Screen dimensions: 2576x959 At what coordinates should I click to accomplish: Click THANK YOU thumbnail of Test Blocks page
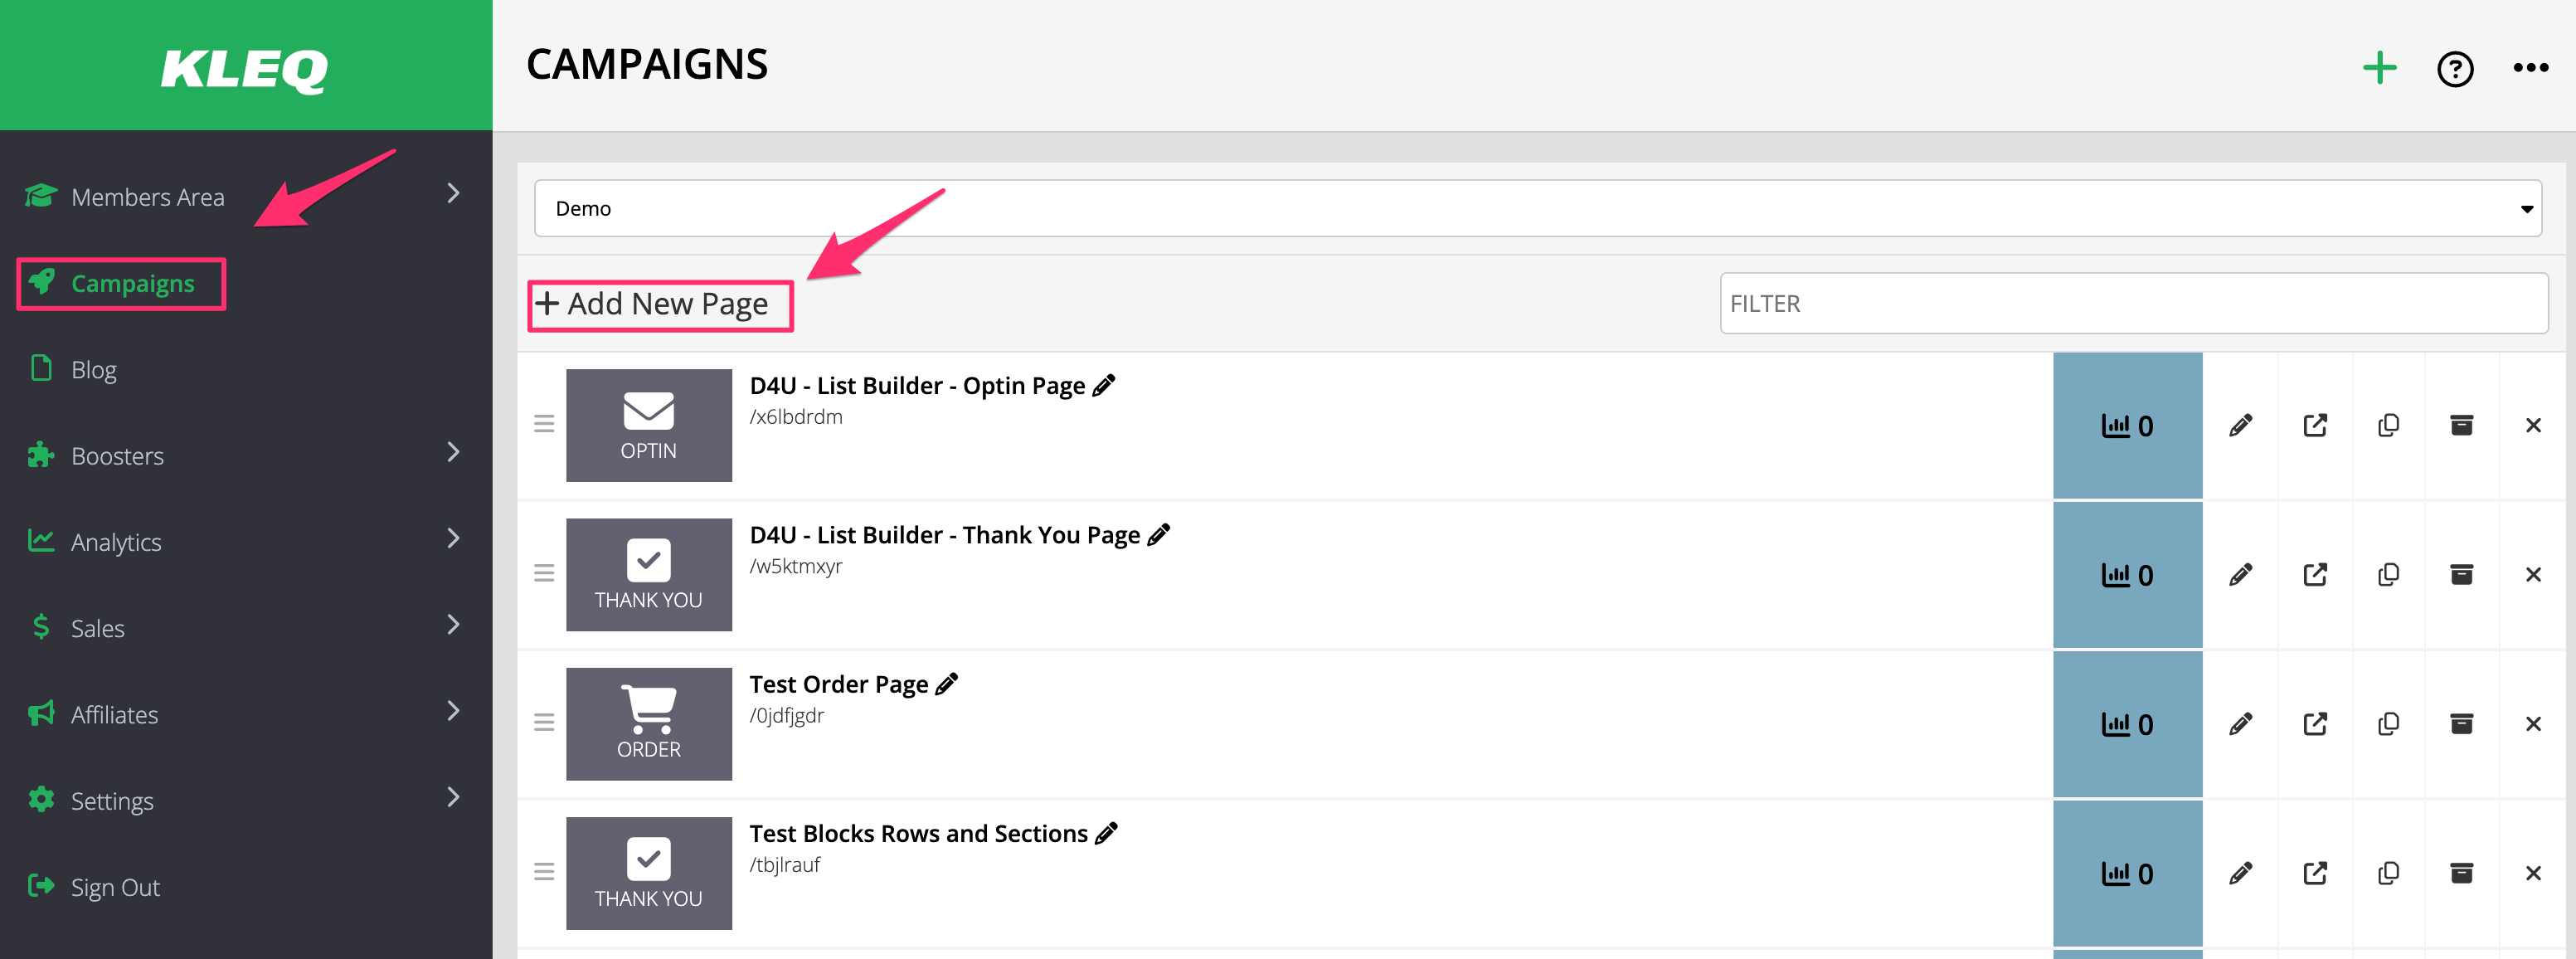click(x=649, y=873)
